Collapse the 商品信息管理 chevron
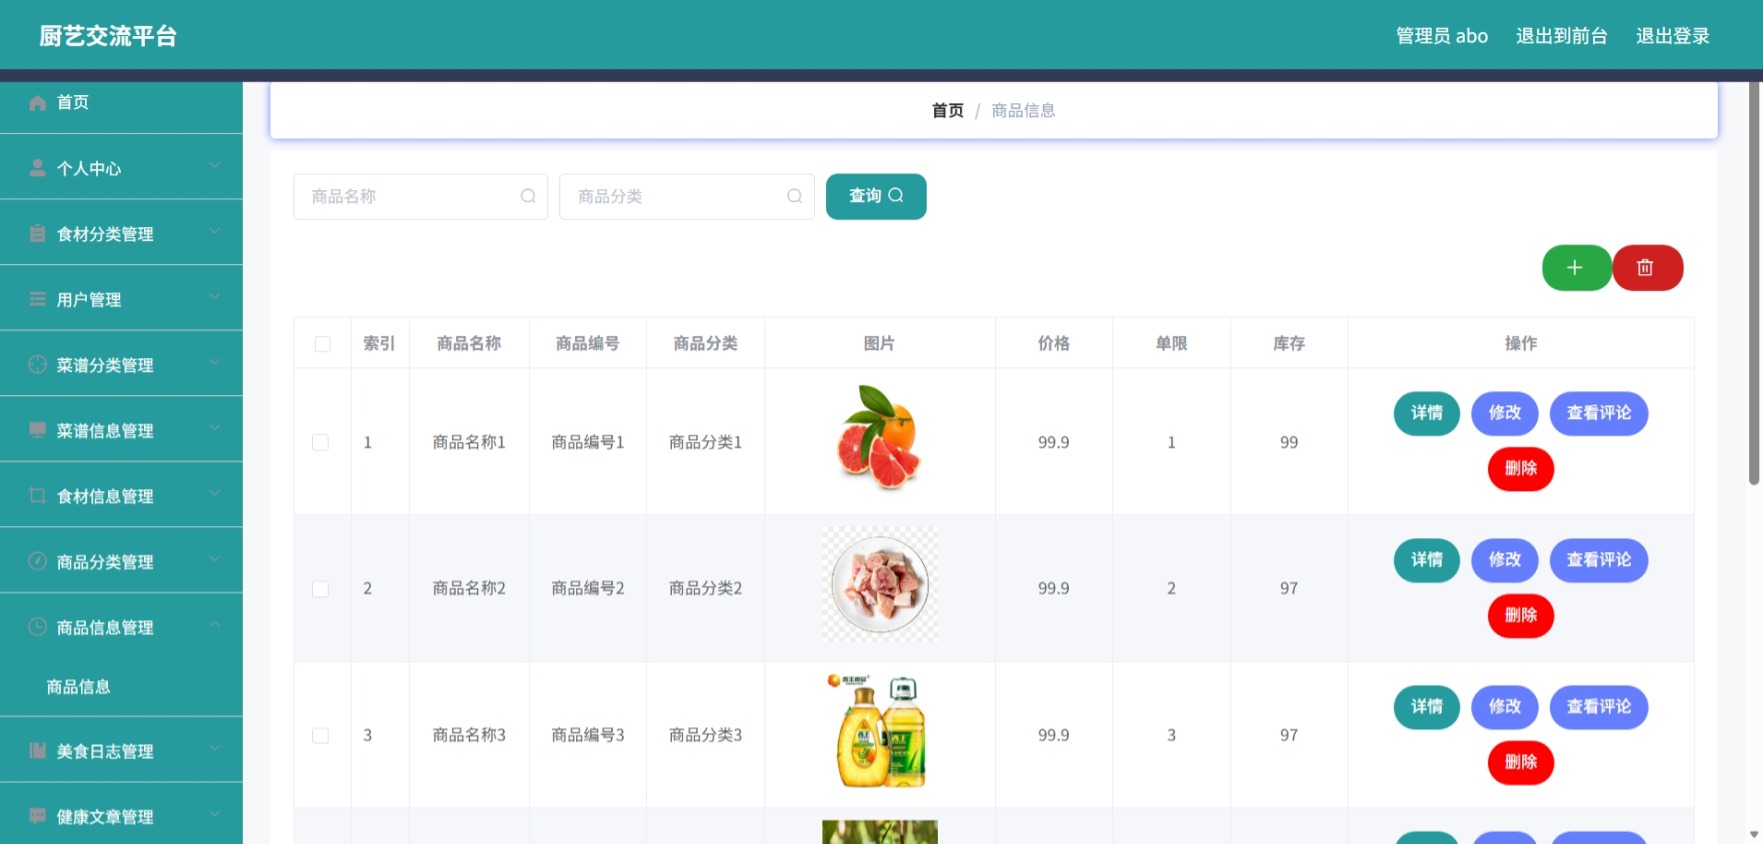This screenshot has height=844, width=1763. [215, 624]
